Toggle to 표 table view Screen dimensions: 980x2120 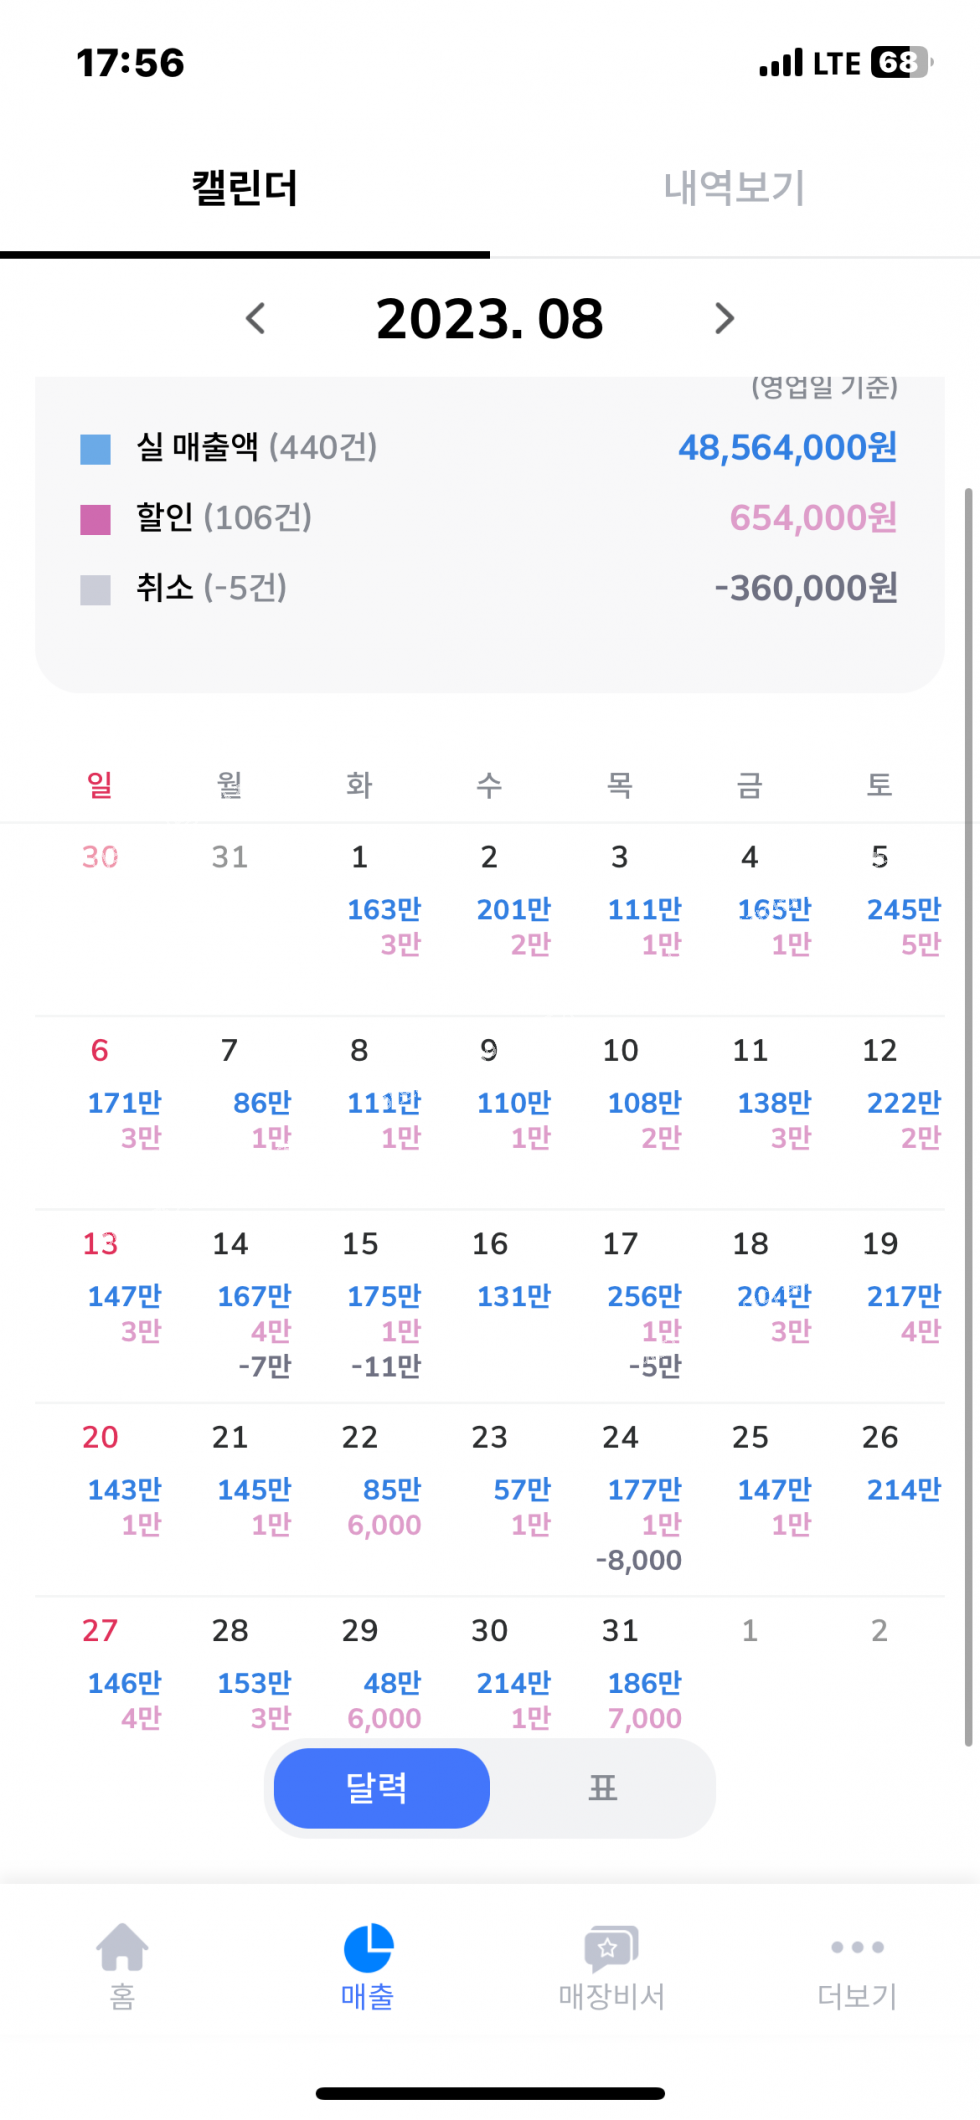(x=602, y=1788)
